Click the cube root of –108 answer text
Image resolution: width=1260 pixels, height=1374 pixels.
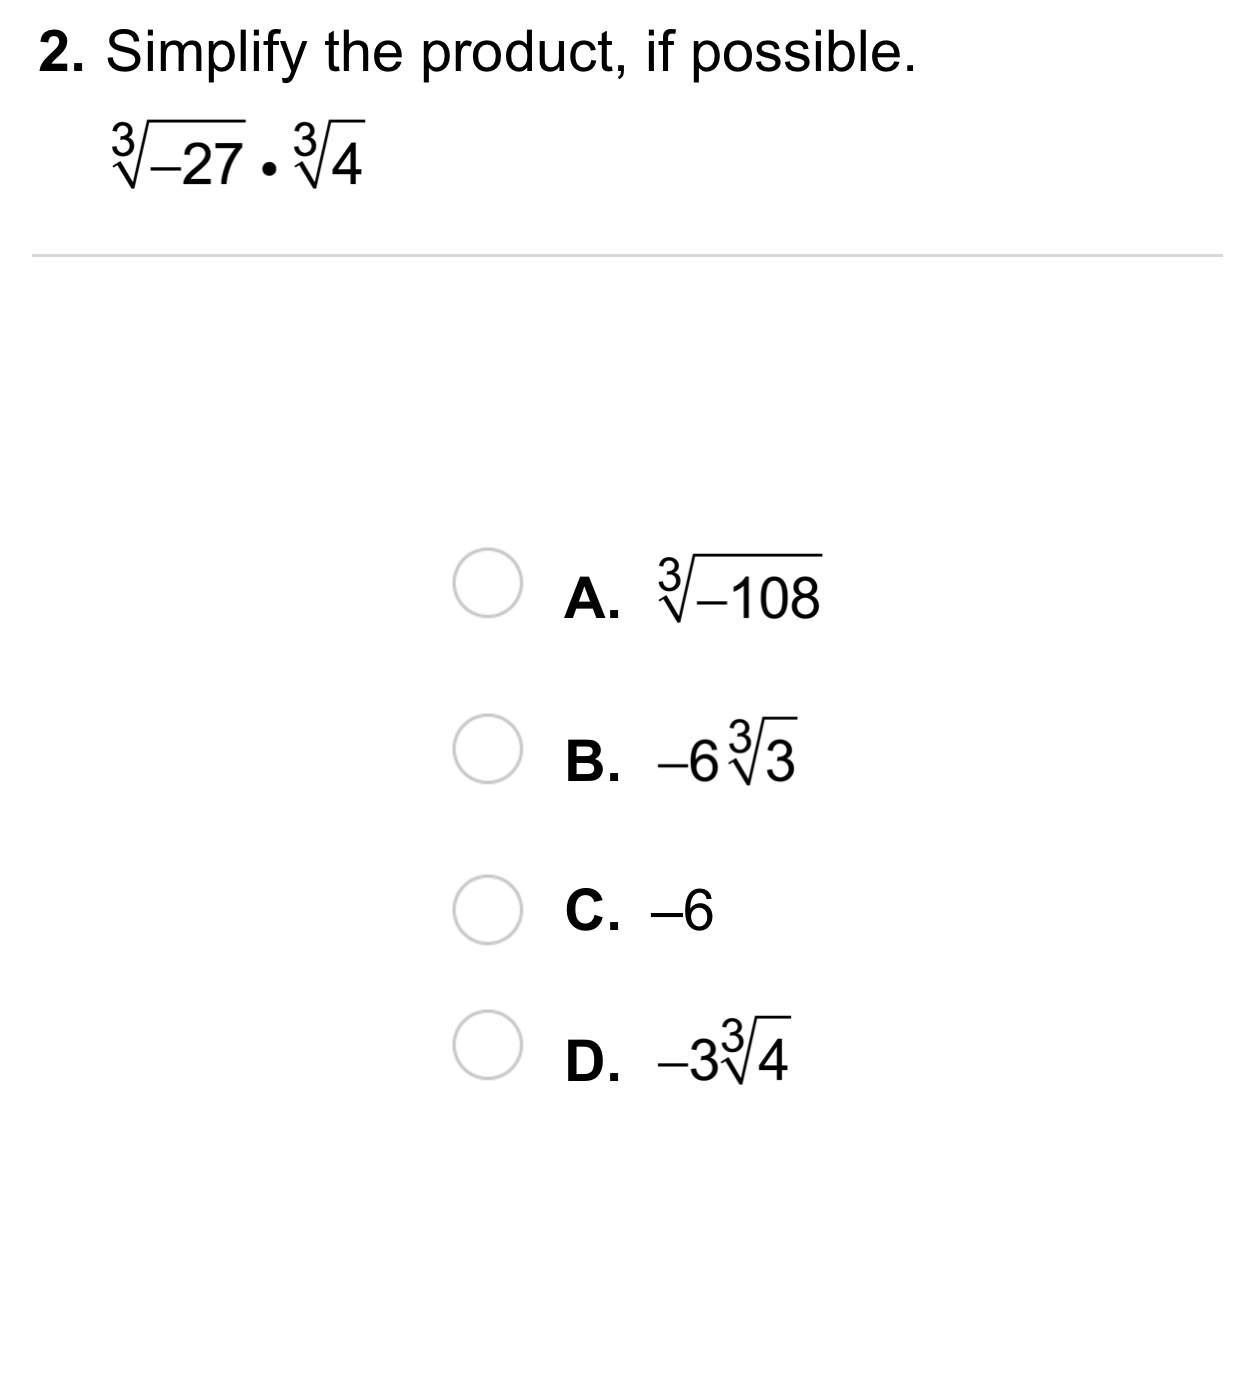tap(739, 590)
